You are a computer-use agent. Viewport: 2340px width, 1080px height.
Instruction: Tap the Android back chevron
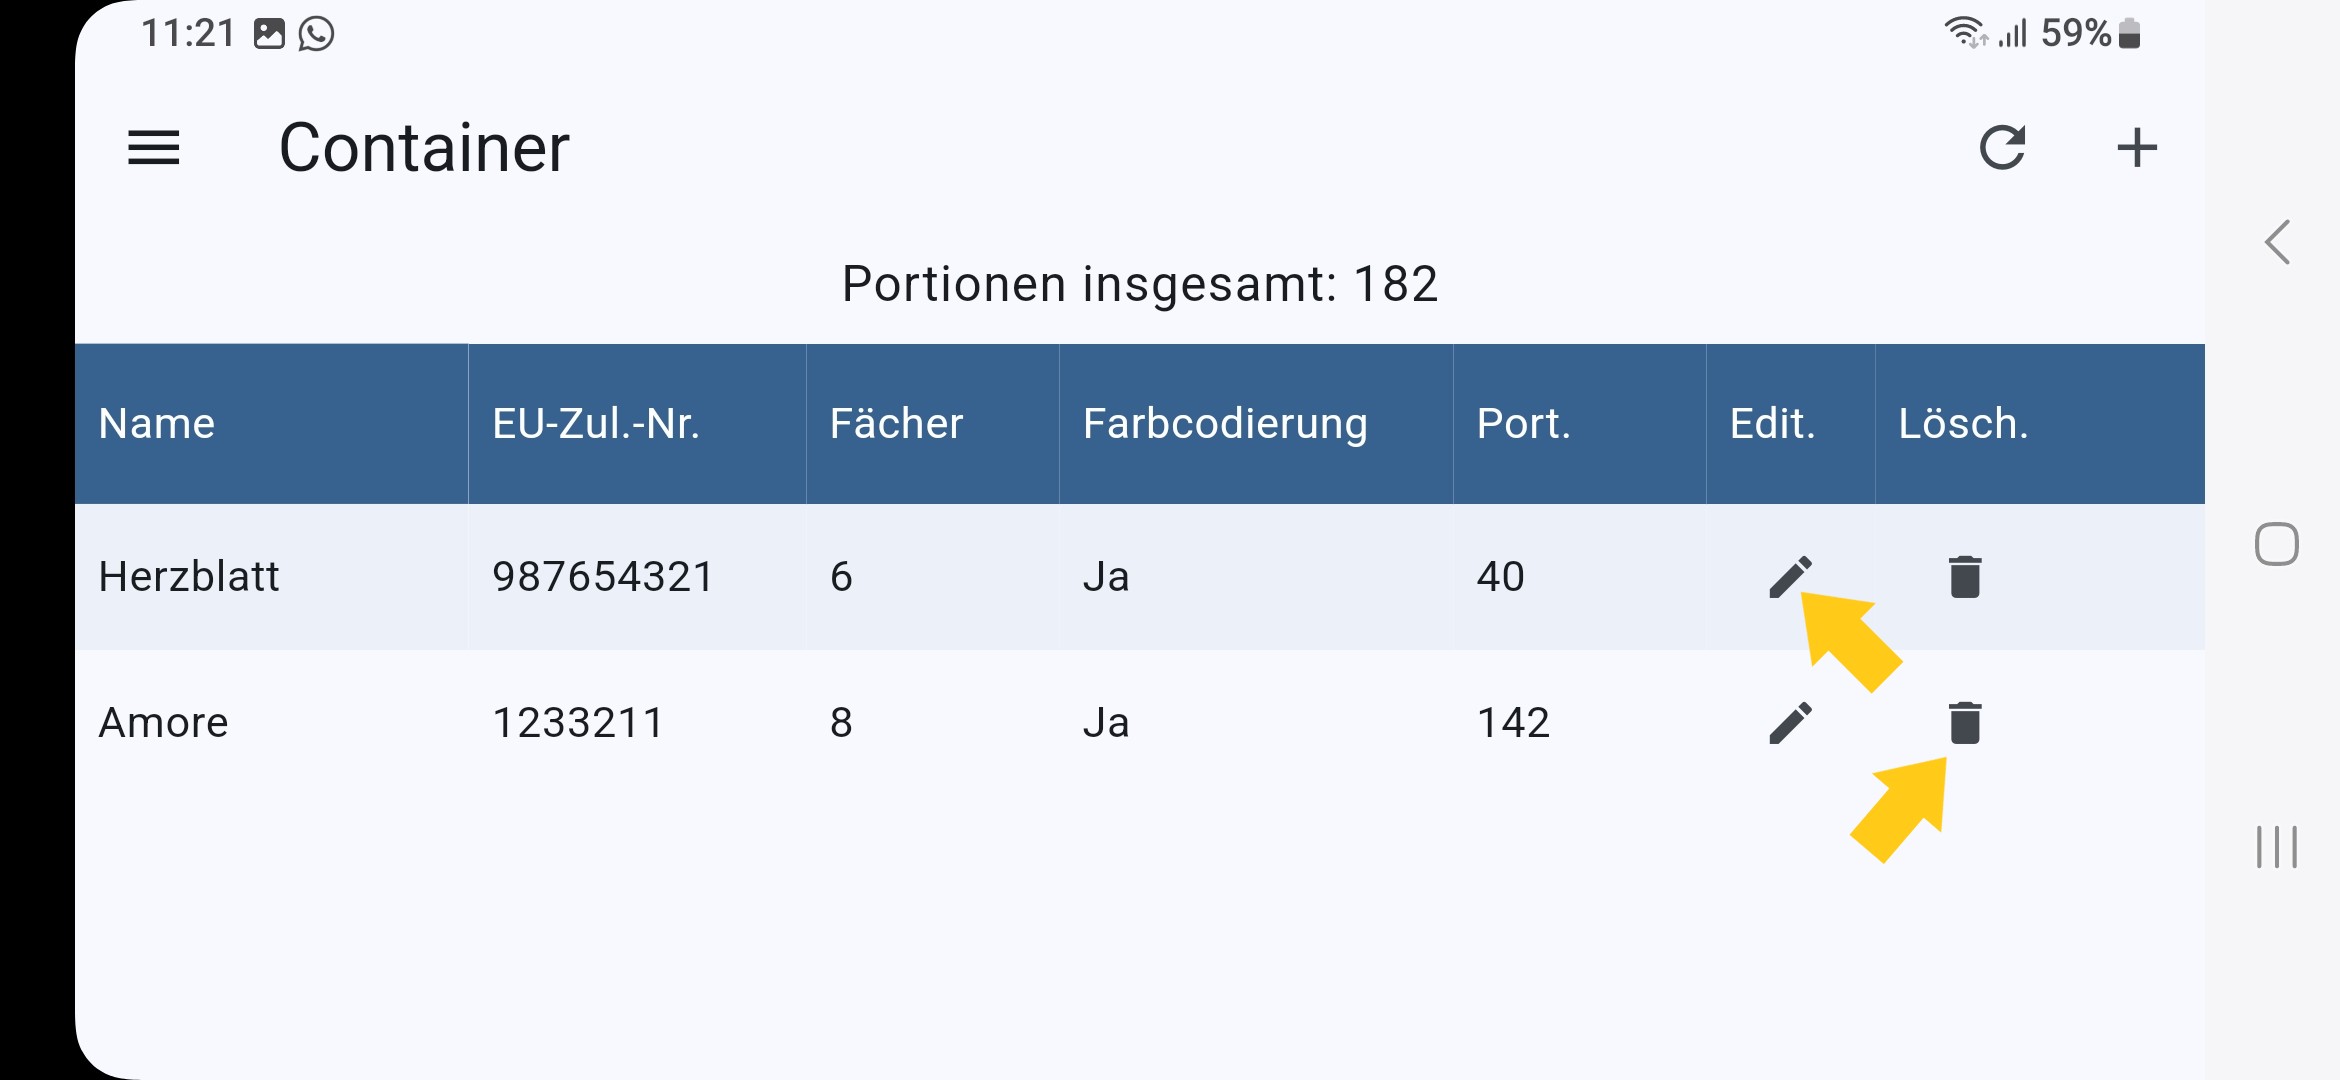[2277, 242]
